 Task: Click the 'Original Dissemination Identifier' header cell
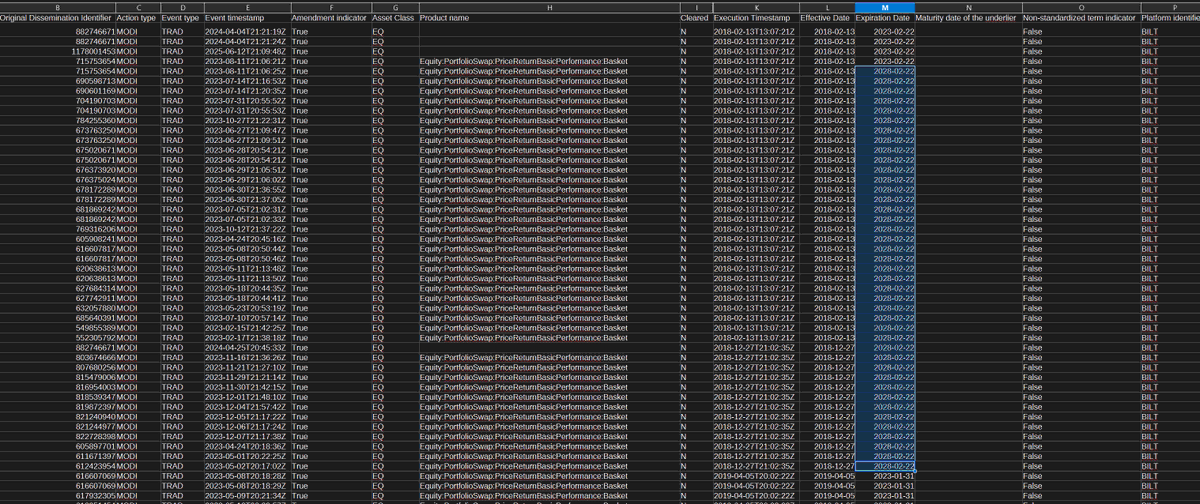(x=57, y=18)
